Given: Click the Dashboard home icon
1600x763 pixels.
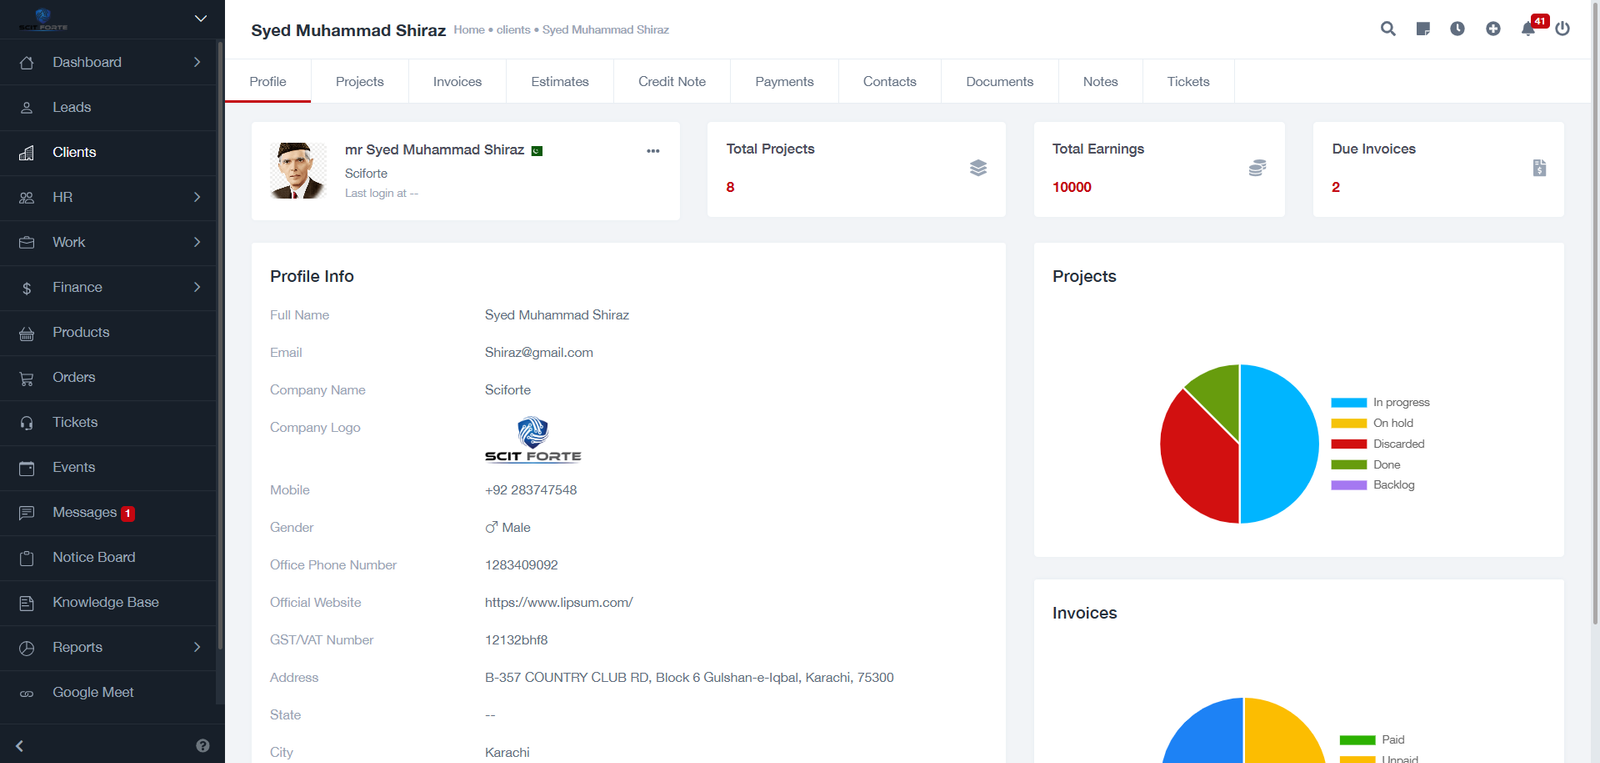Looking at the screenshot, I should click(27, 62).
